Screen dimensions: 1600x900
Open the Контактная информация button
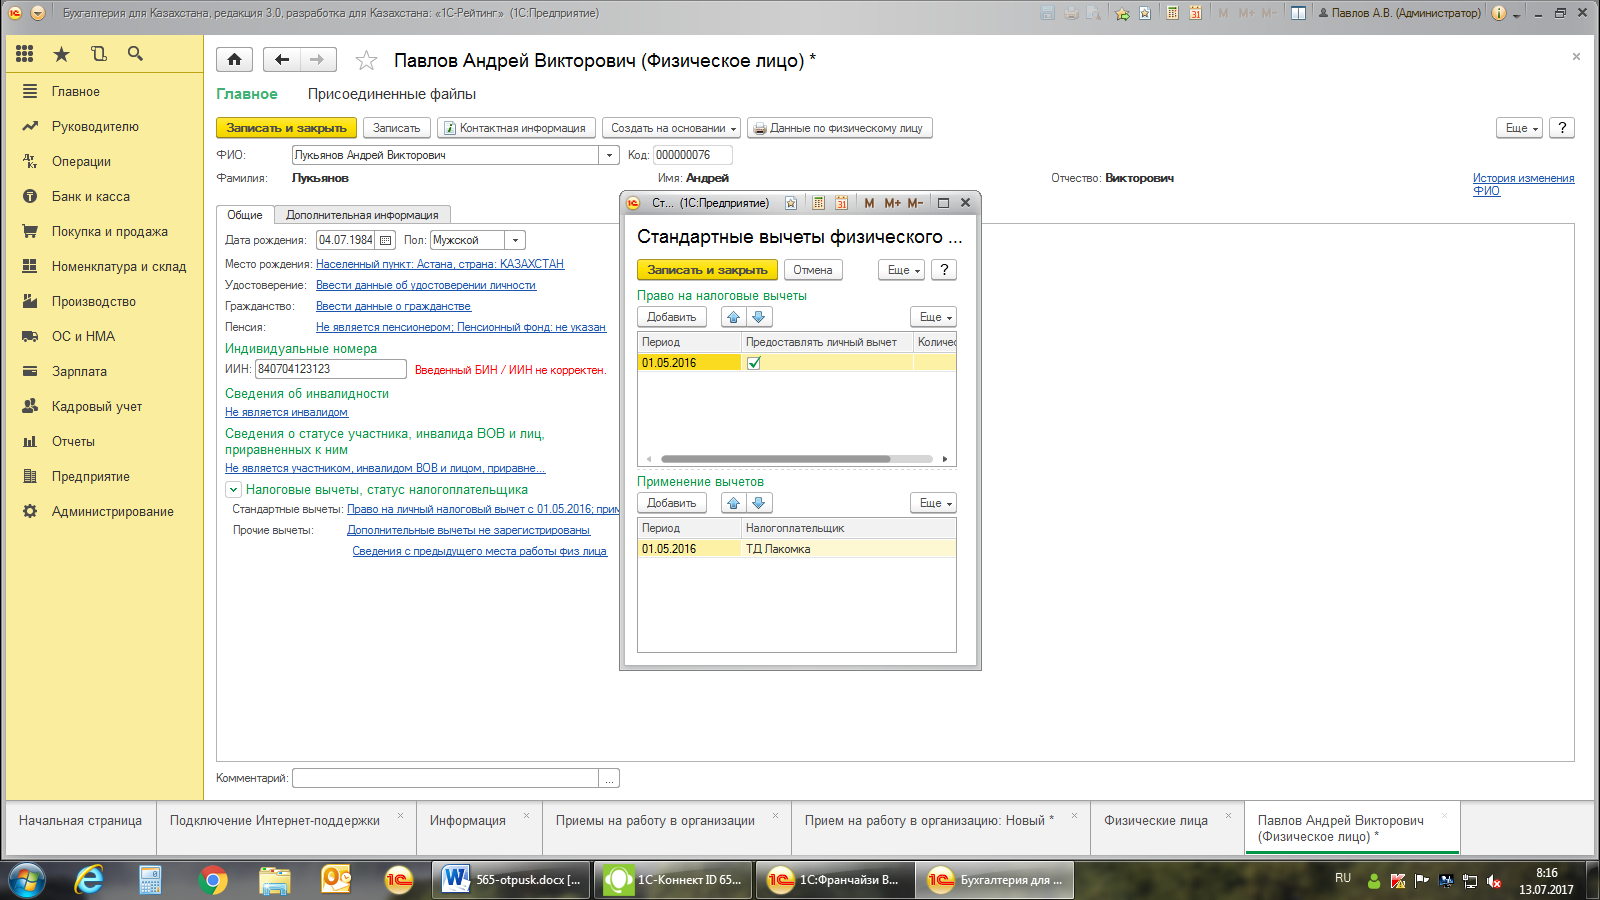(516, 128)
